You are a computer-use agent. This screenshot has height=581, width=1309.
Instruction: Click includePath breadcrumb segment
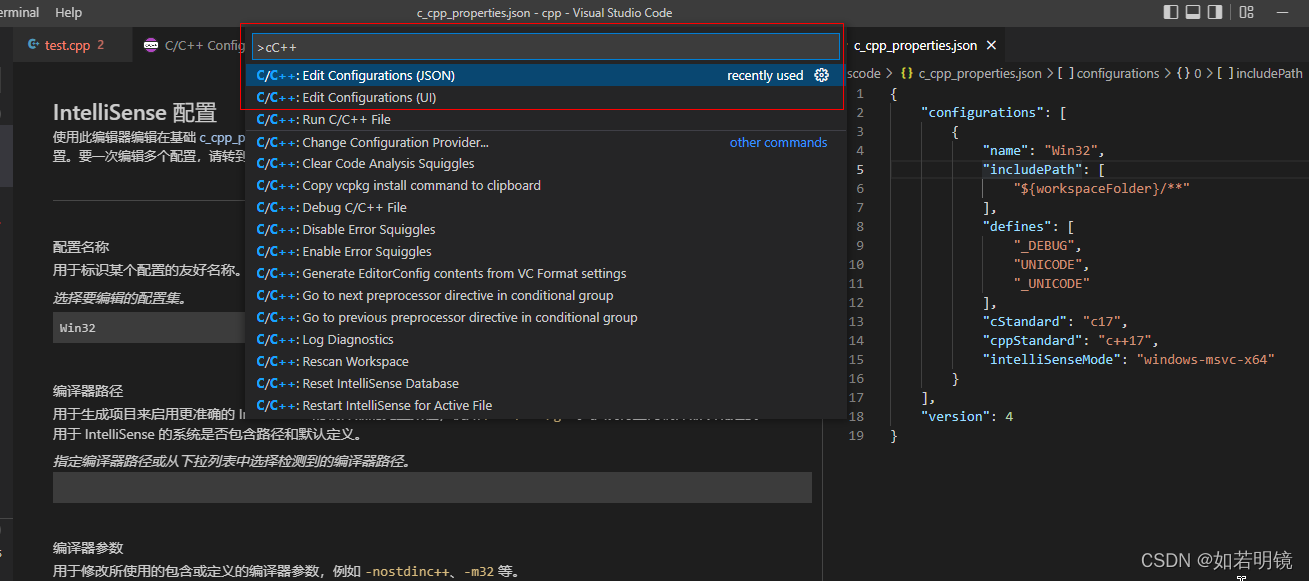1269,74
